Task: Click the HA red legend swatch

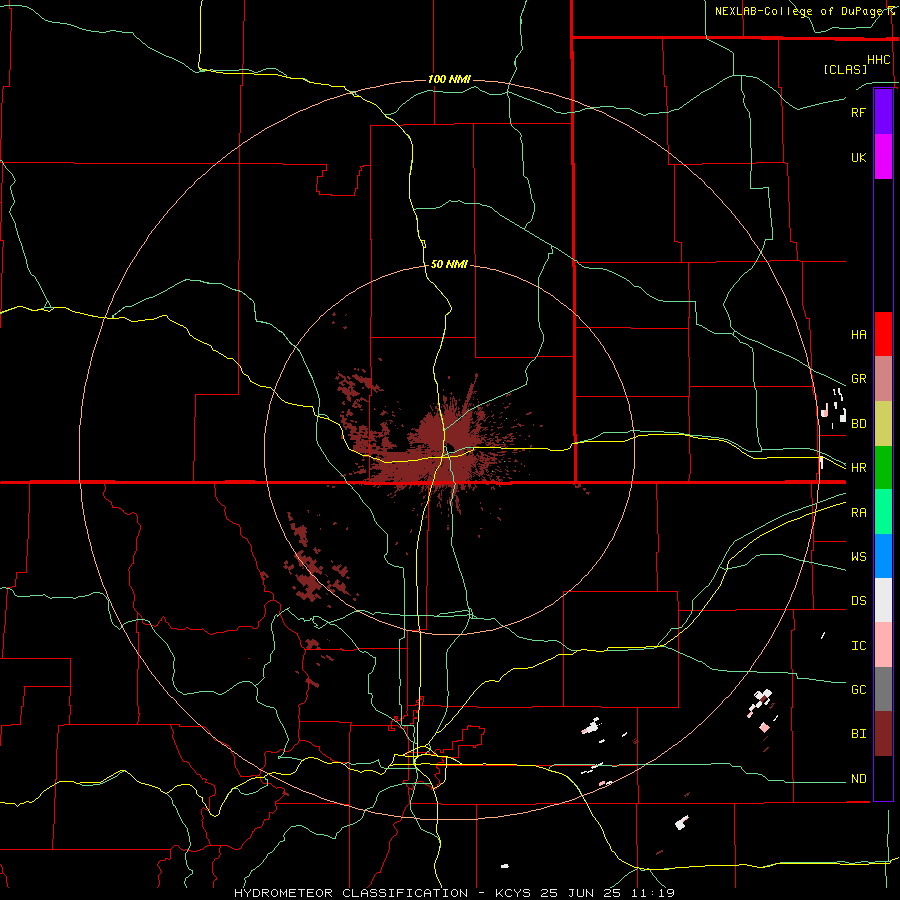Action: 883,334
